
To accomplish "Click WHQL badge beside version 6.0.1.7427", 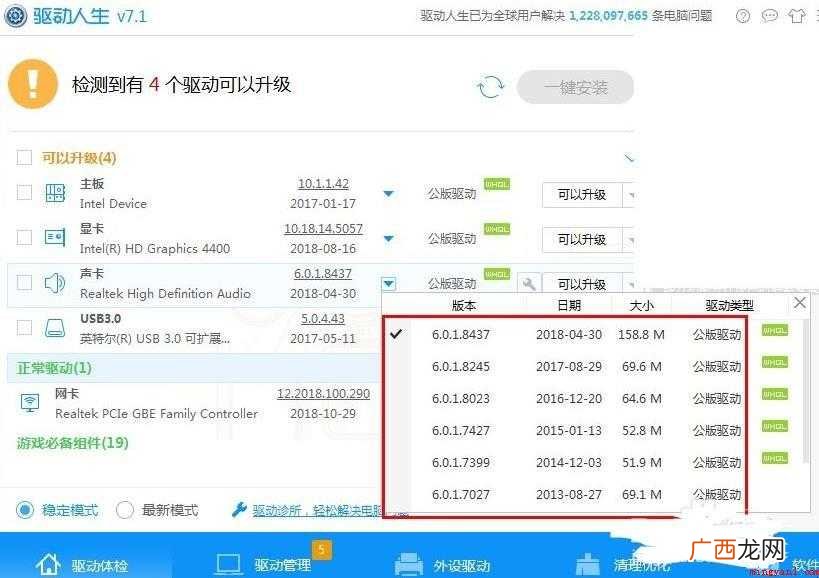I will point(775,426).
